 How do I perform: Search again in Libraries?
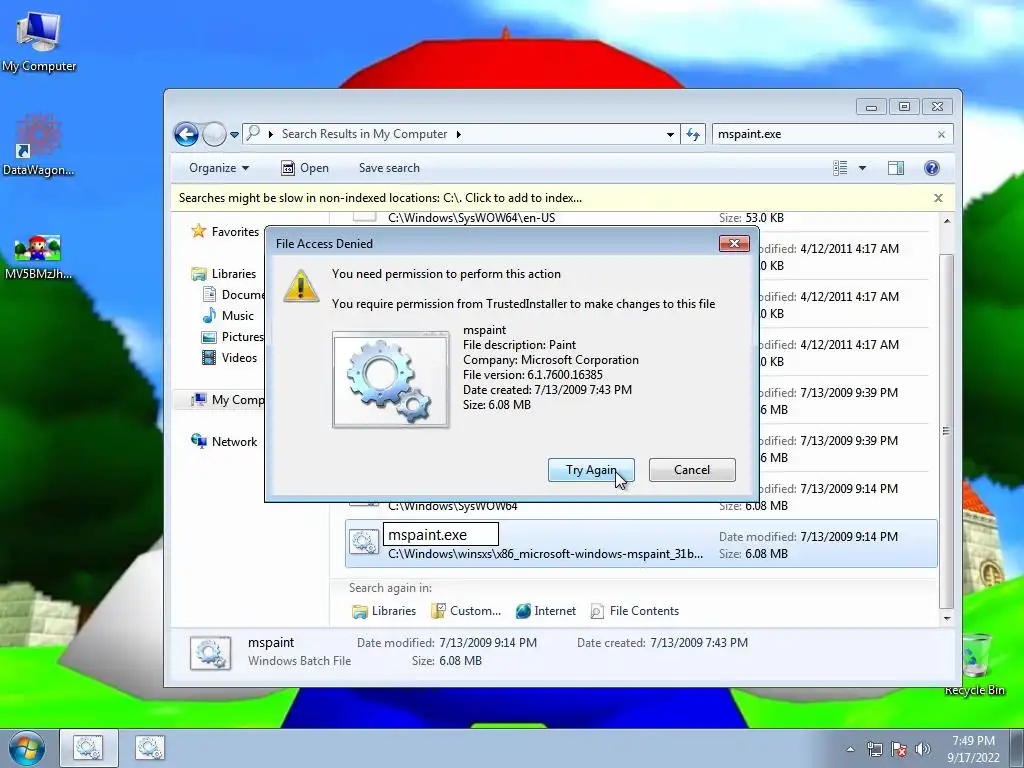pos(384,611)
